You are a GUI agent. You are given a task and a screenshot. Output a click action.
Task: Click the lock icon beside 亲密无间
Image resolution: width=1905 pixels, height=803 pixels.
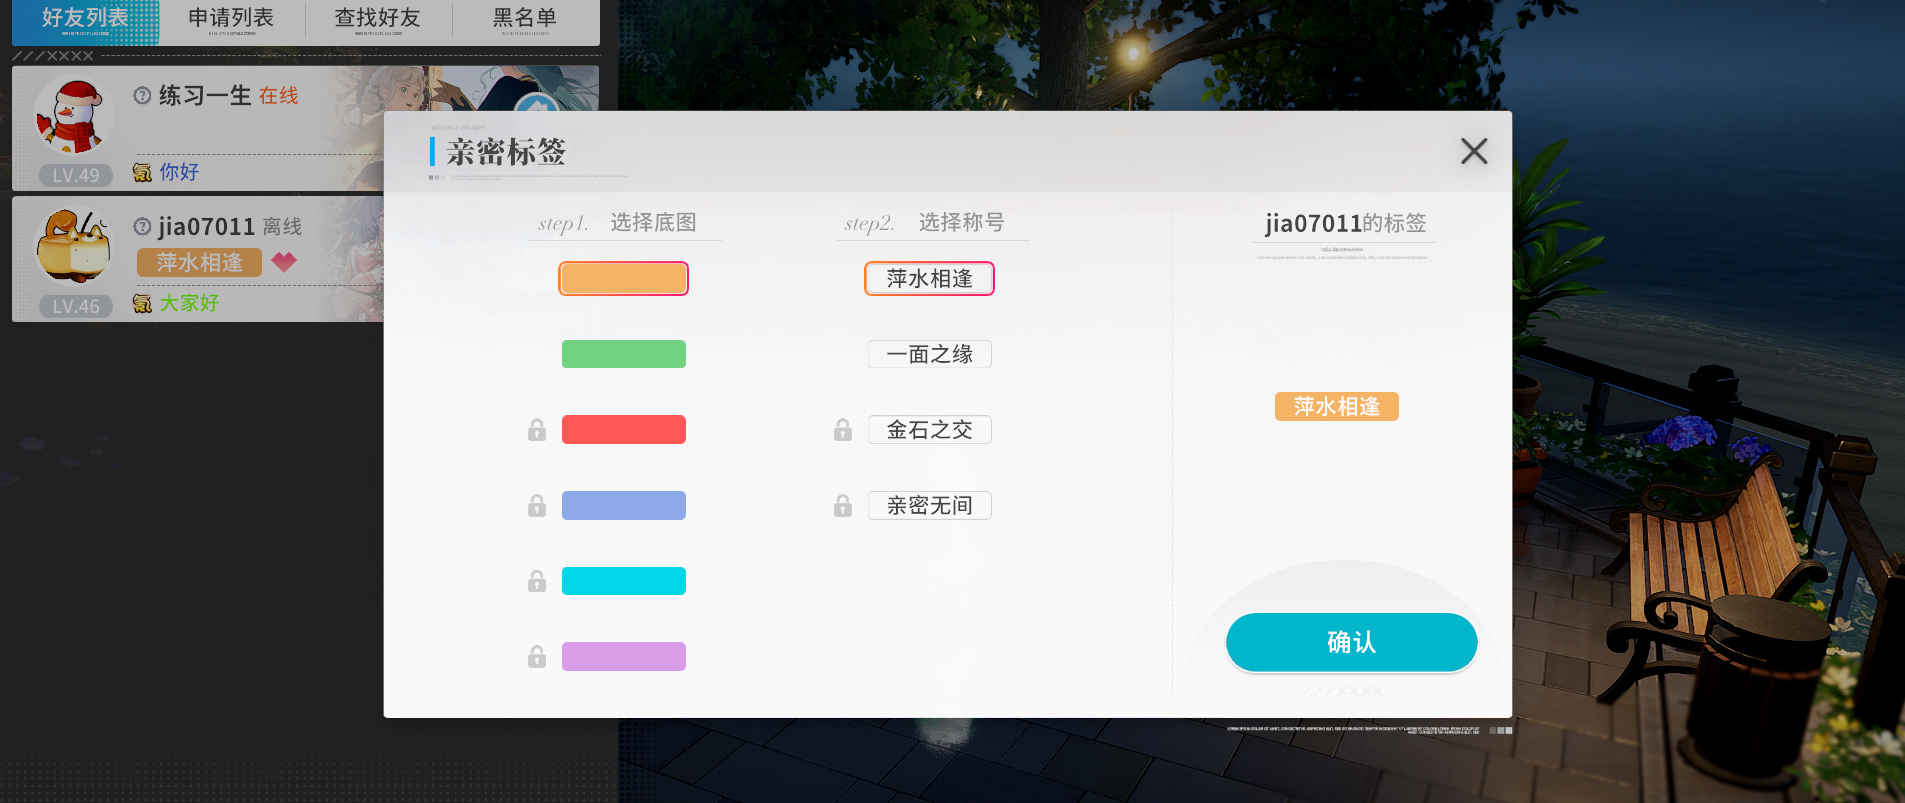[843, 506]
